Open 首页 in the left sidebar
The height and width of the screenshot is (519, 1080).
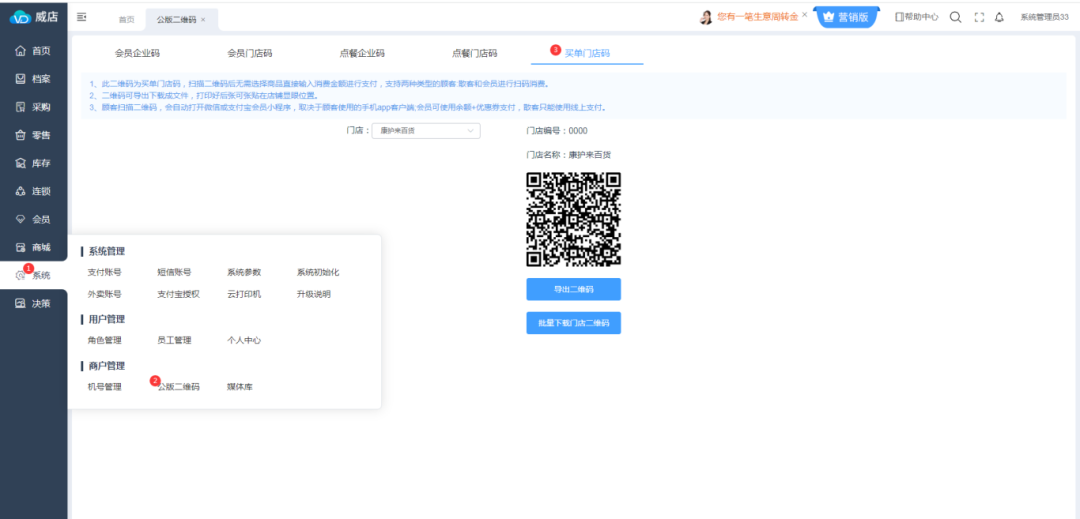coord(33,51)
